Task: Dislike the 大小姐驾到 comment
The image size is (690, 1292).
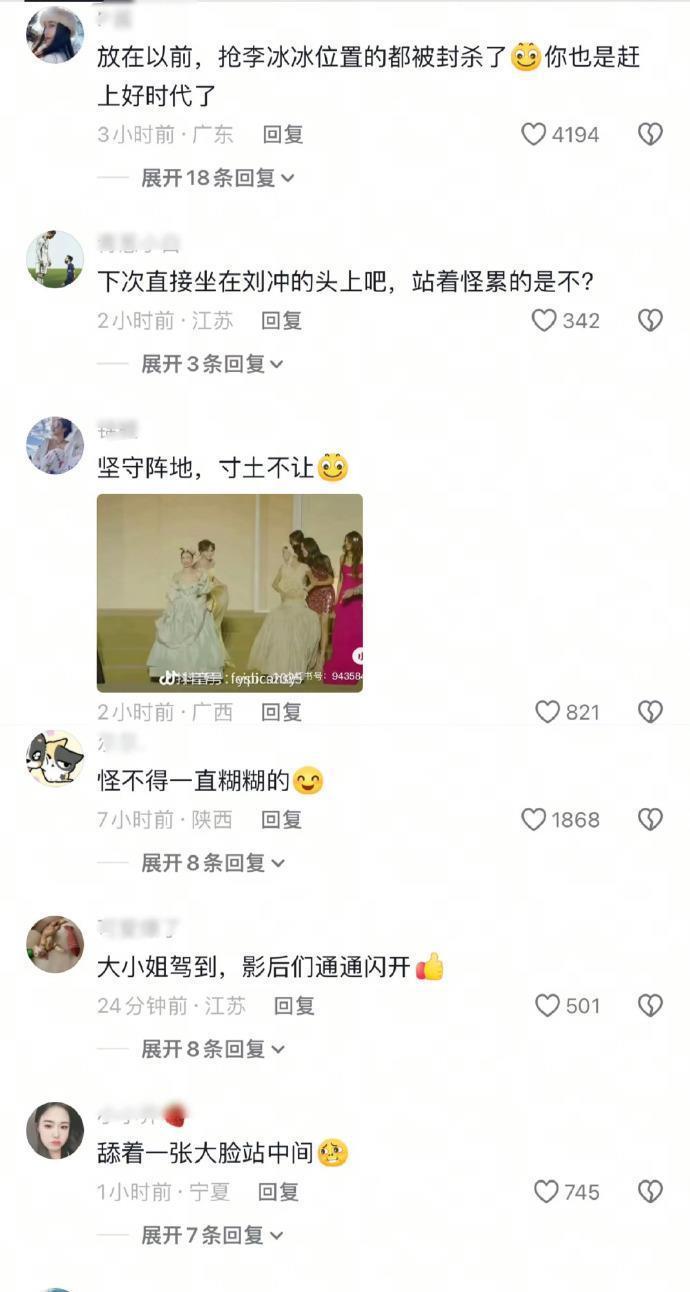Action: 651,1006
